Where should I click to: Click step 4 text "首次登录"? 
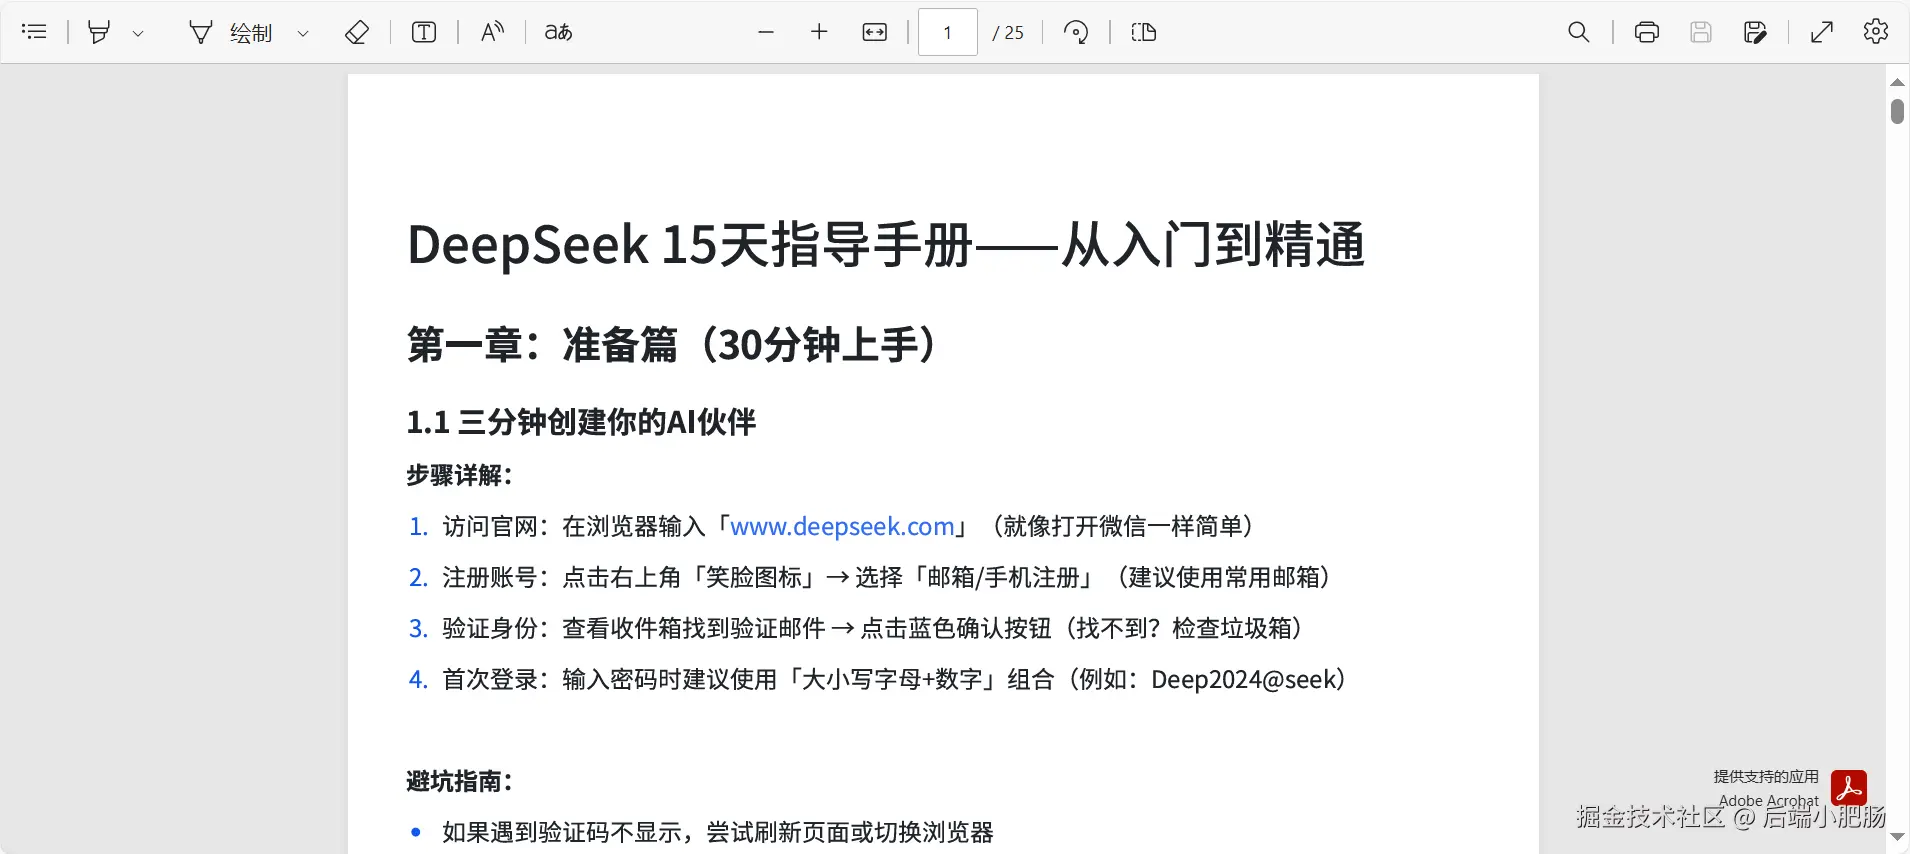click(x=490, y=679)
